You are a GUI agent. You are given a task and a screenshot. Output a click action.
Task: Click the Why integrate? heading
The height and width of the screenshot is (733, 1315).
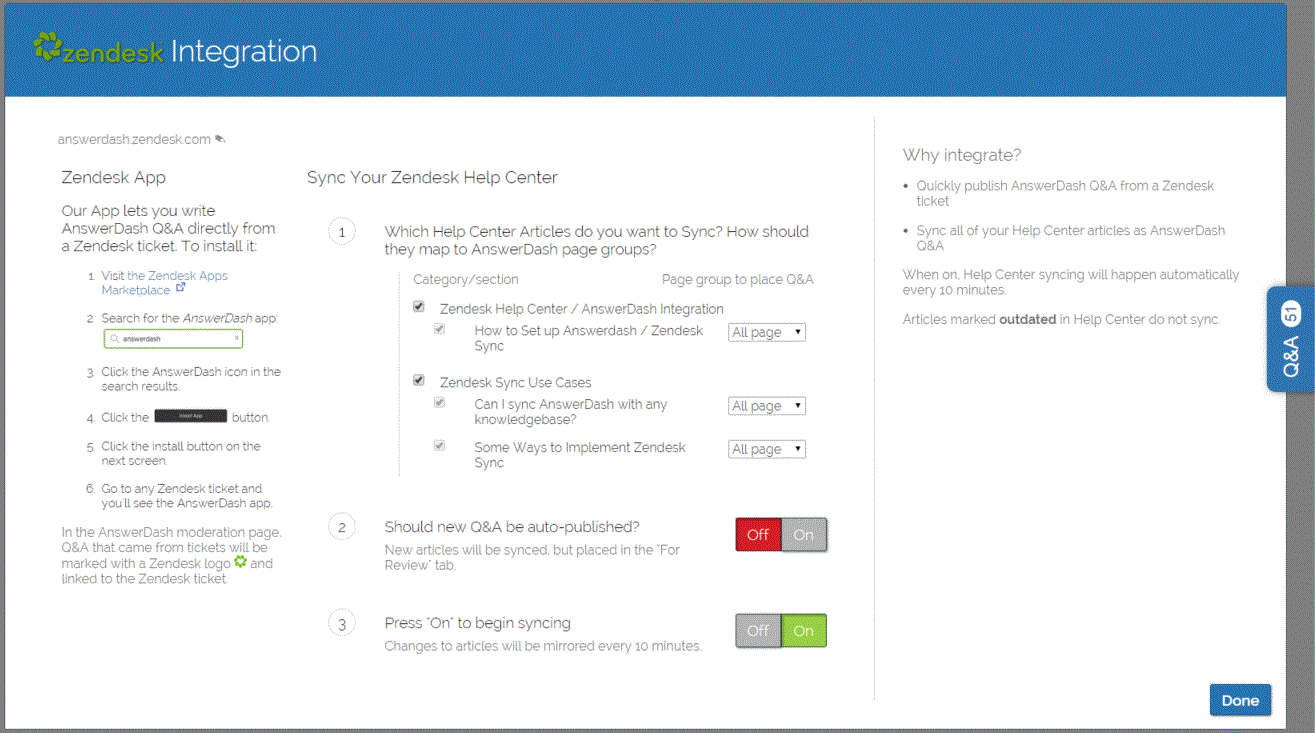[x=962, y=155]
